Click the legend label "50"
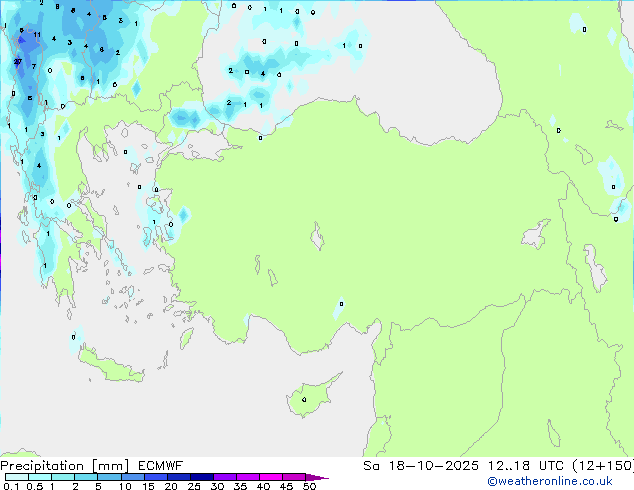Viewport: 634px width, 490px height. tap(309, 486)
